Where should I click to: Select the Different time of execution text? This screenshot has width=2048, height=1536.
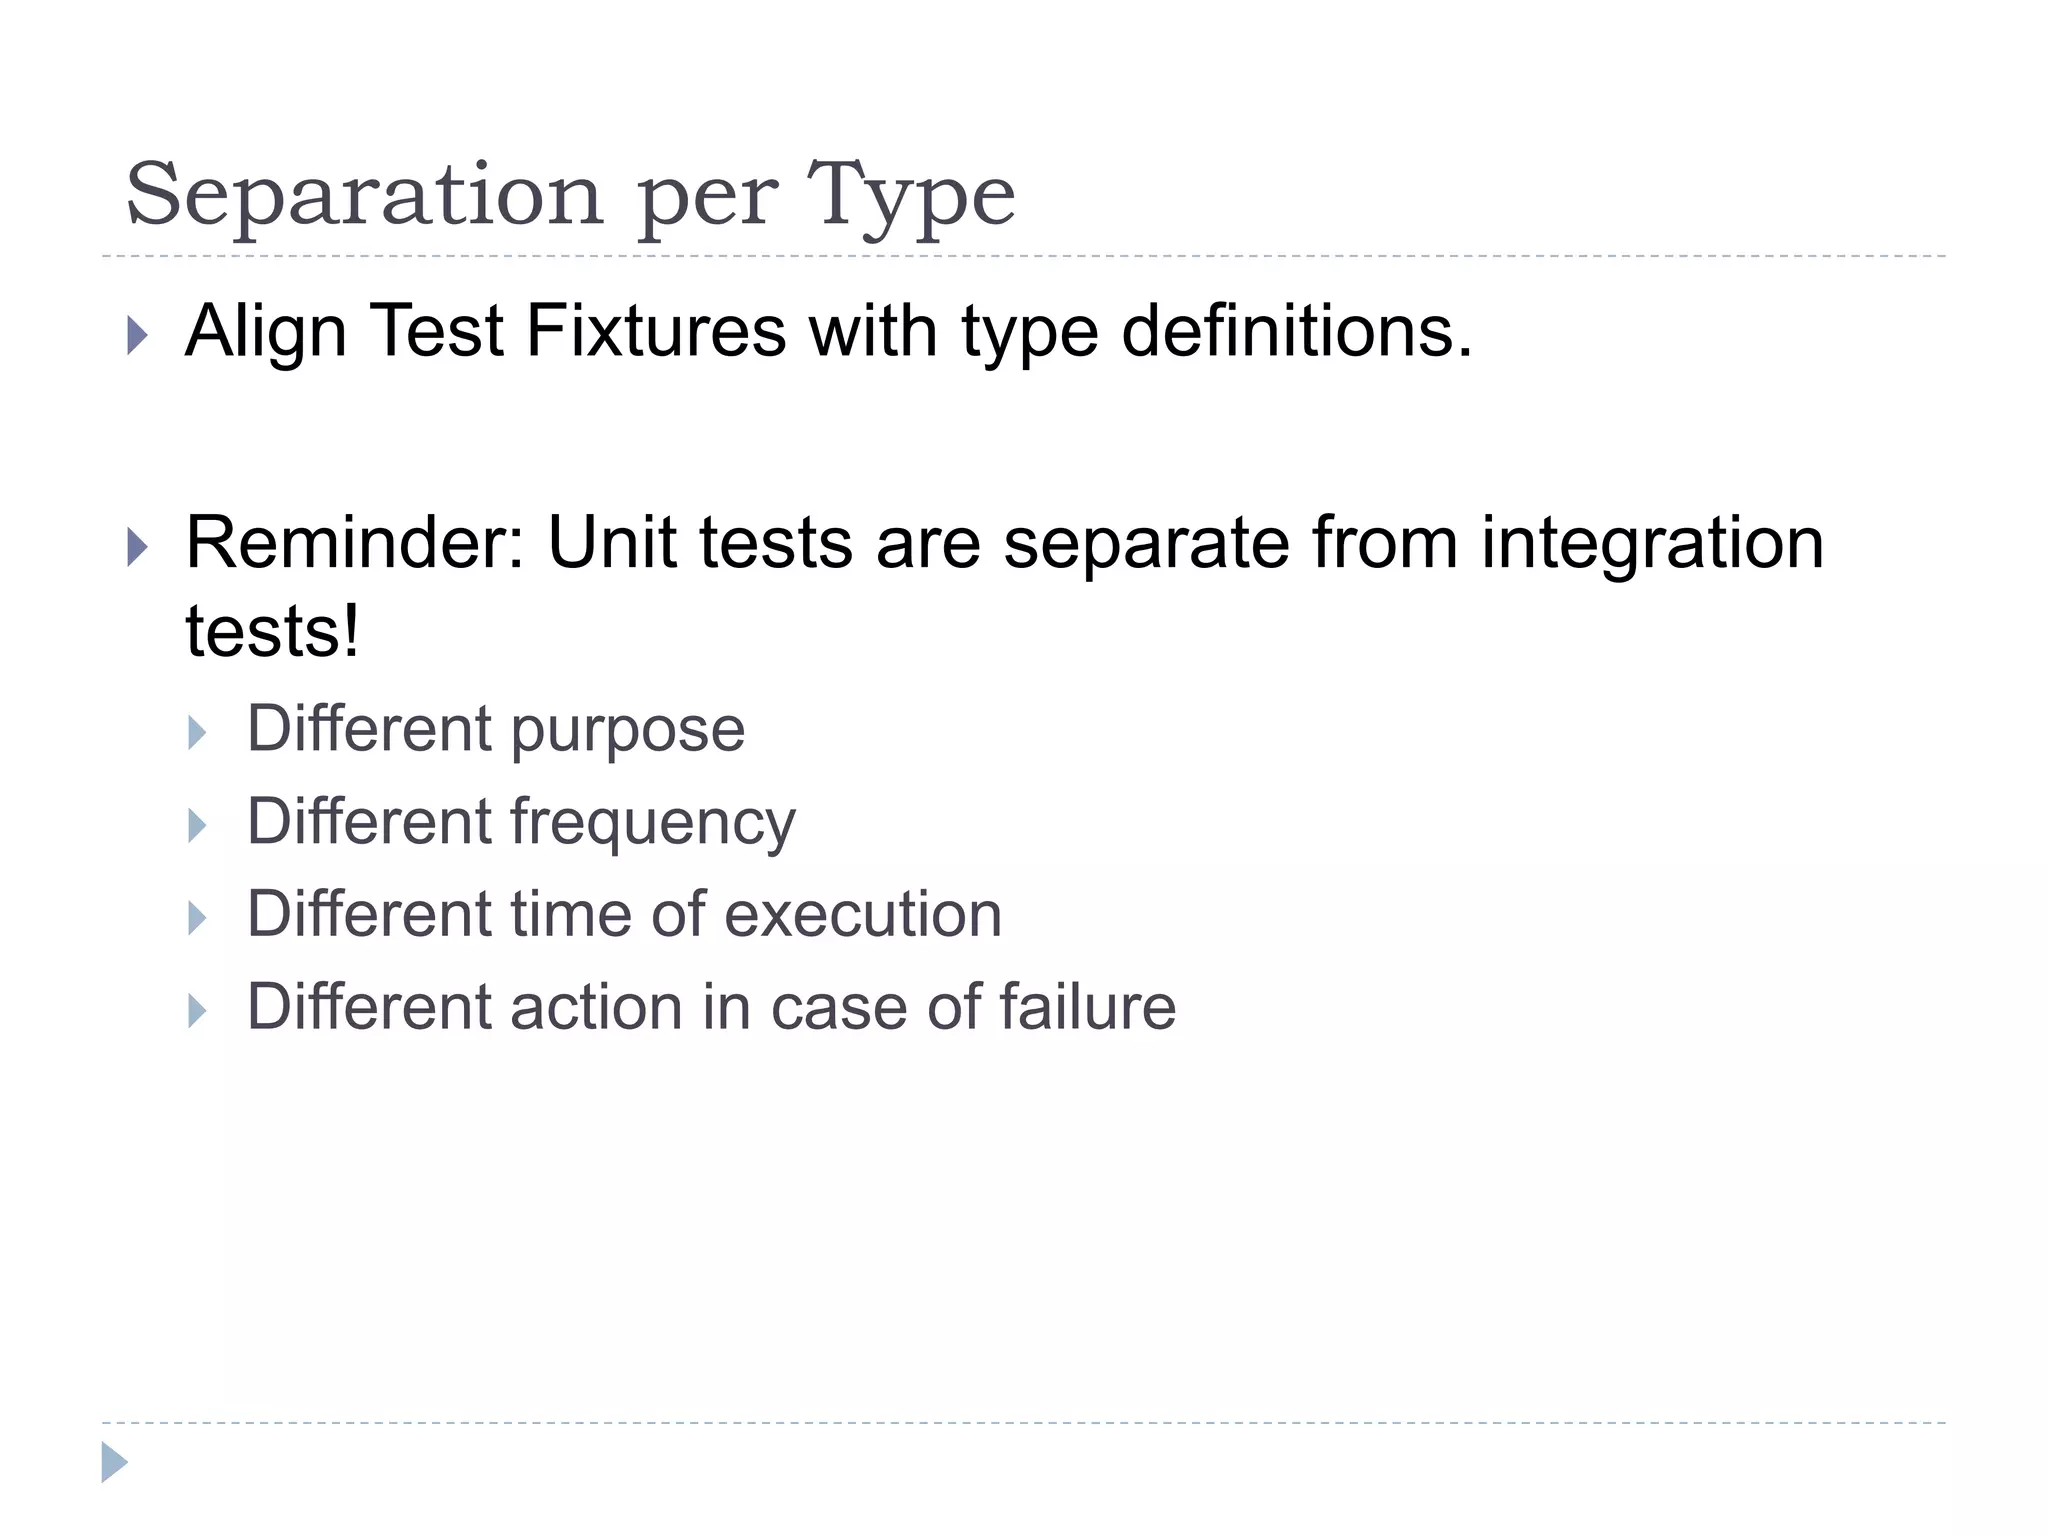pyautogui.click(x=624, y=914)
